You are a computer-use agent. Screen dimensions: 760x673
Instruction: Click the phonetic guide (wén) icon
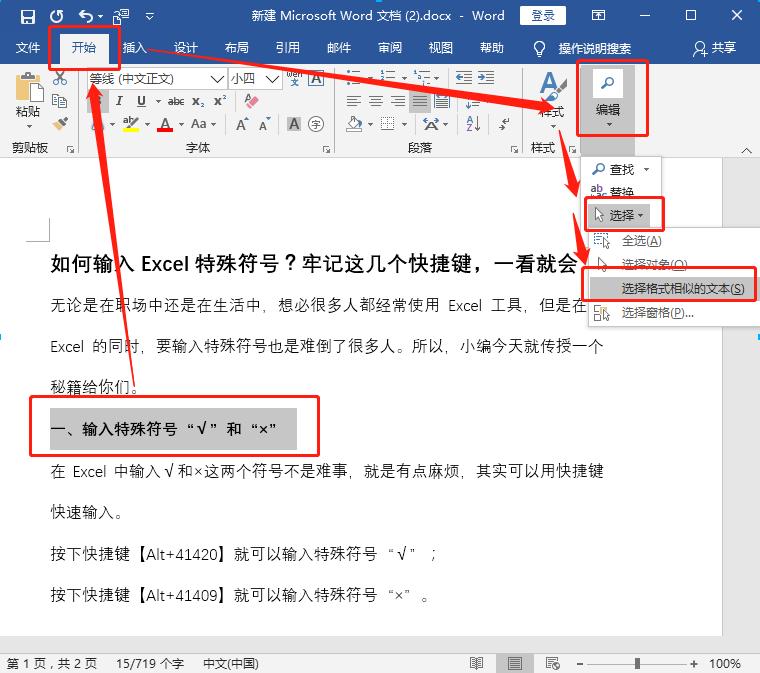click(295, 78)
